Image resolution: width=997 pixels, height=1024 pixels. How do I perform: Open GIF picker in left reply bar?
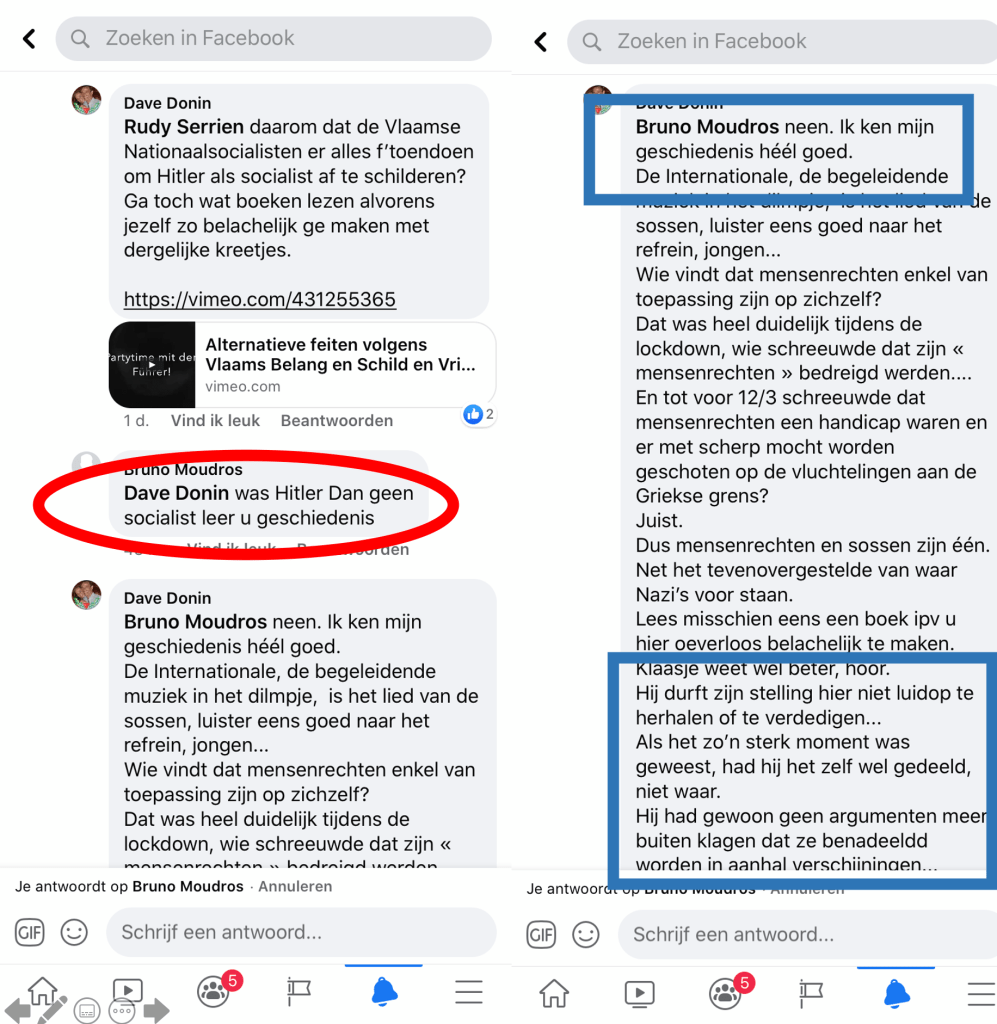pos(30,932)
